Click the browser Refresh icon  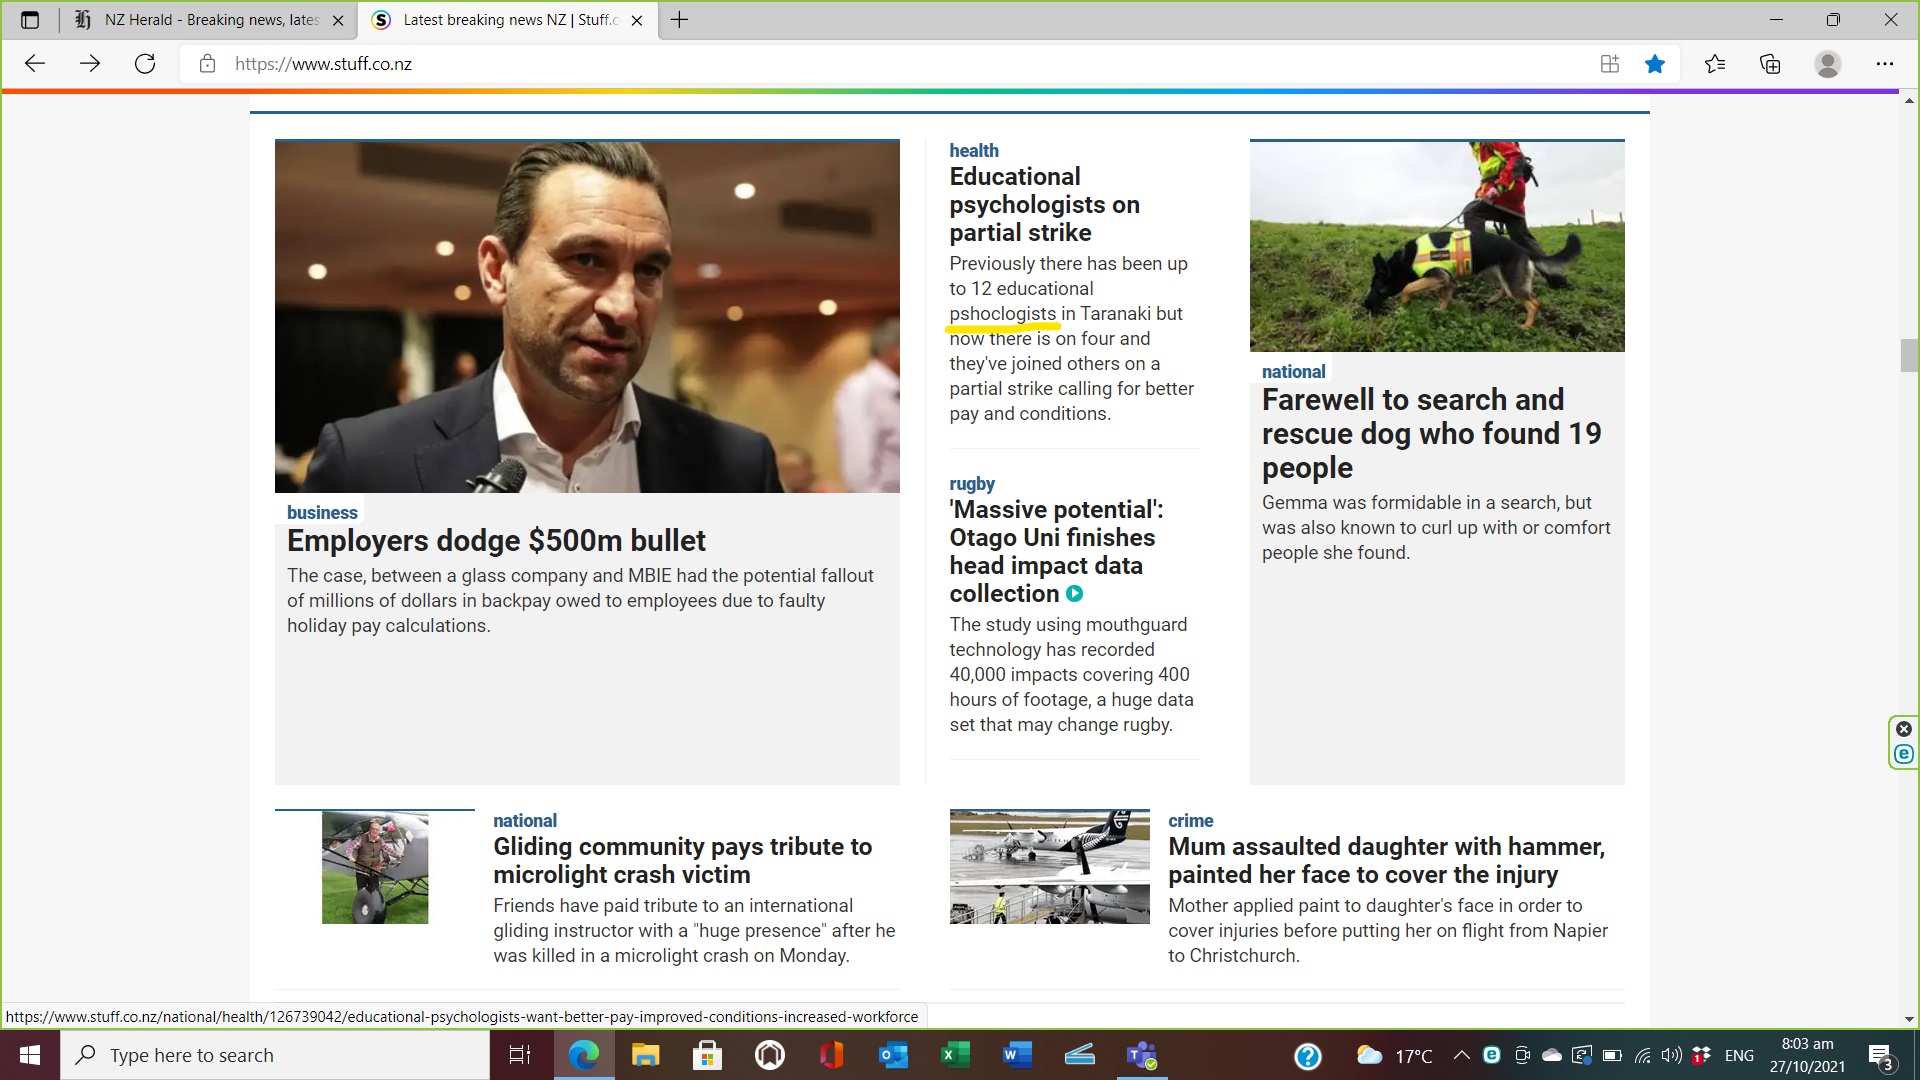coord(145,64)
